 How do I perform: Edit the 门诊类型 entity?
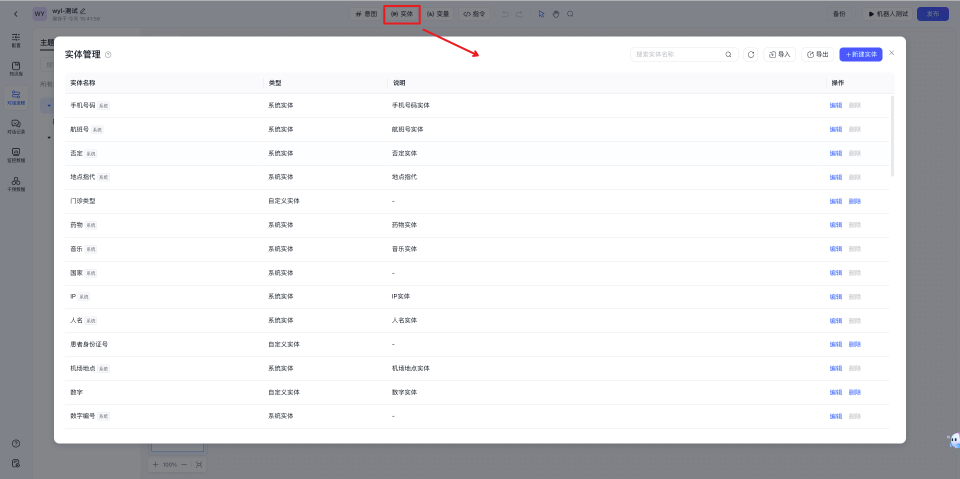[835, 201]
